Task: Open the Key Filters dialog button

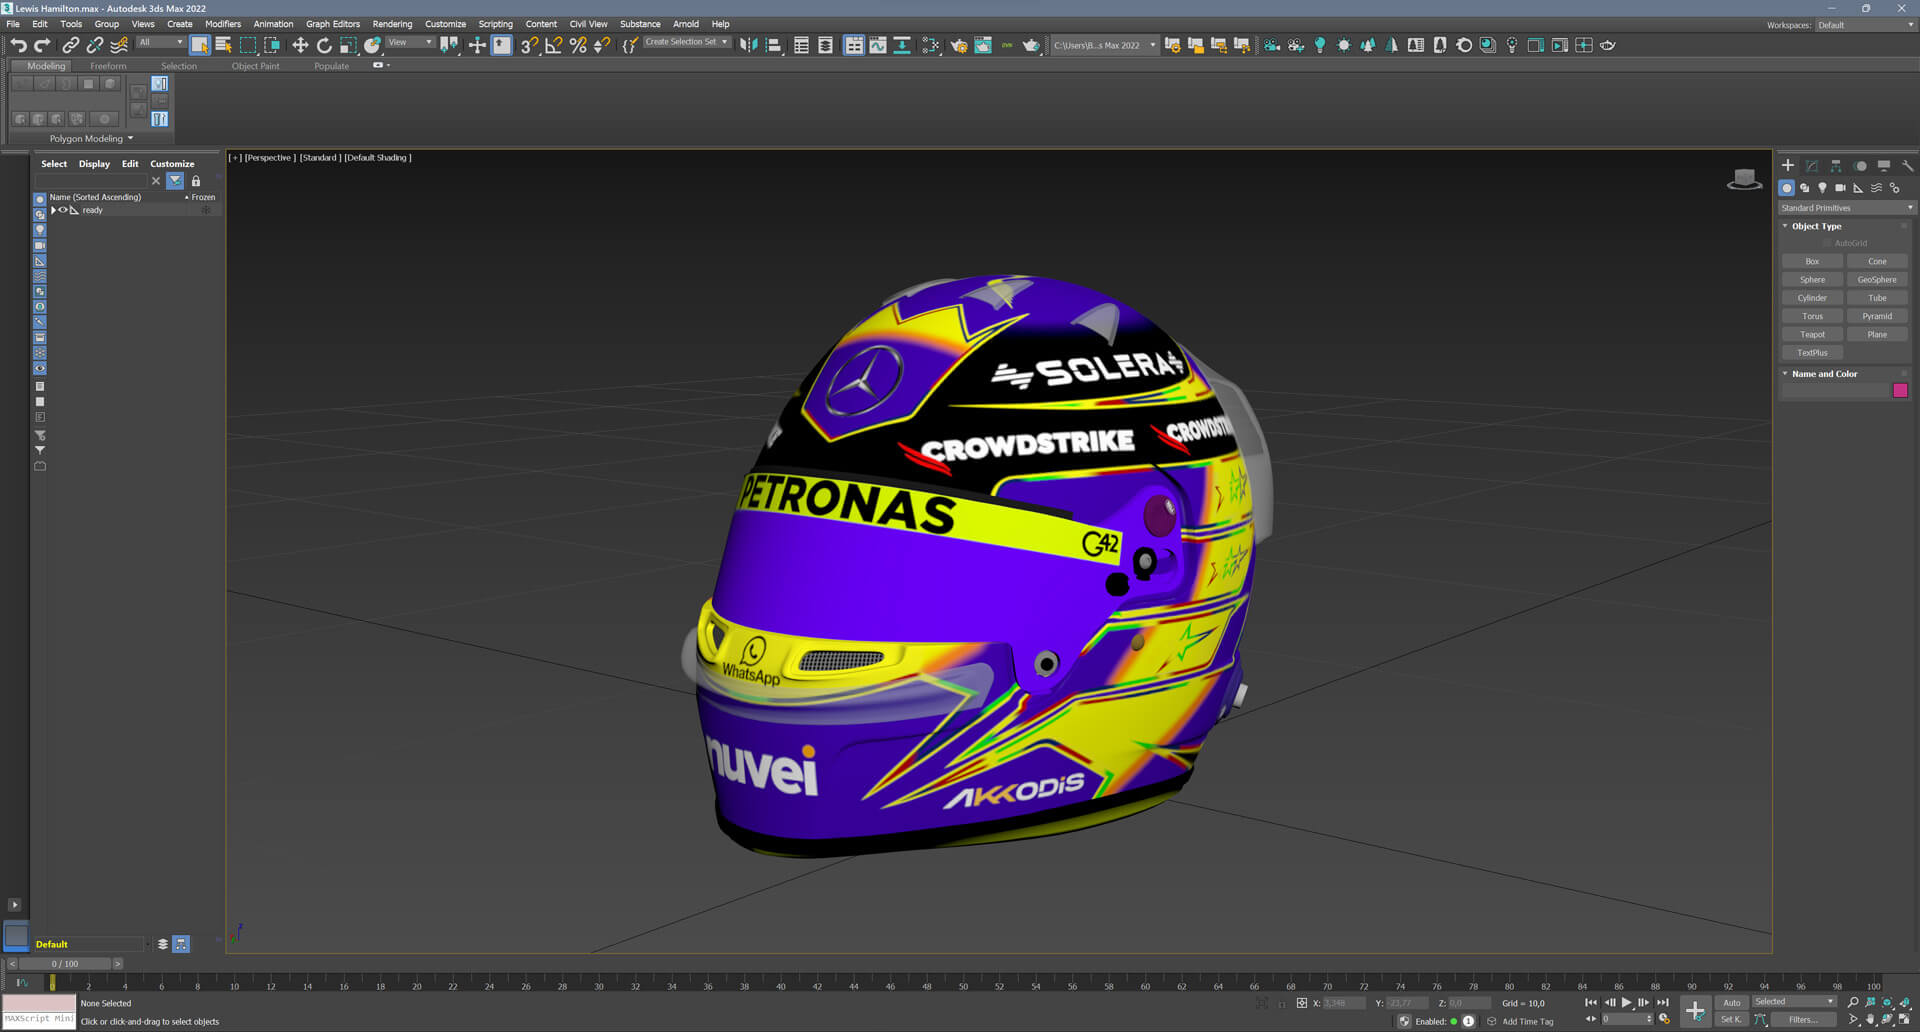Action: point(1803,1020)
